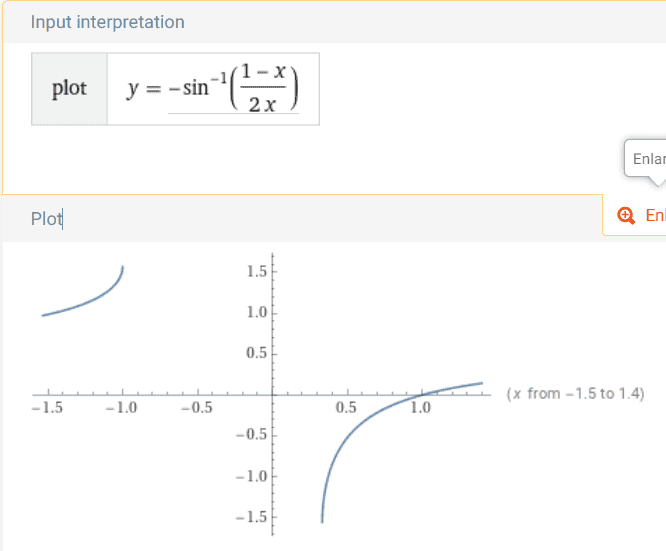The width and height of the screenshot is (666, 551).
Task: Click the plot label cell
Action: (69, 89)
